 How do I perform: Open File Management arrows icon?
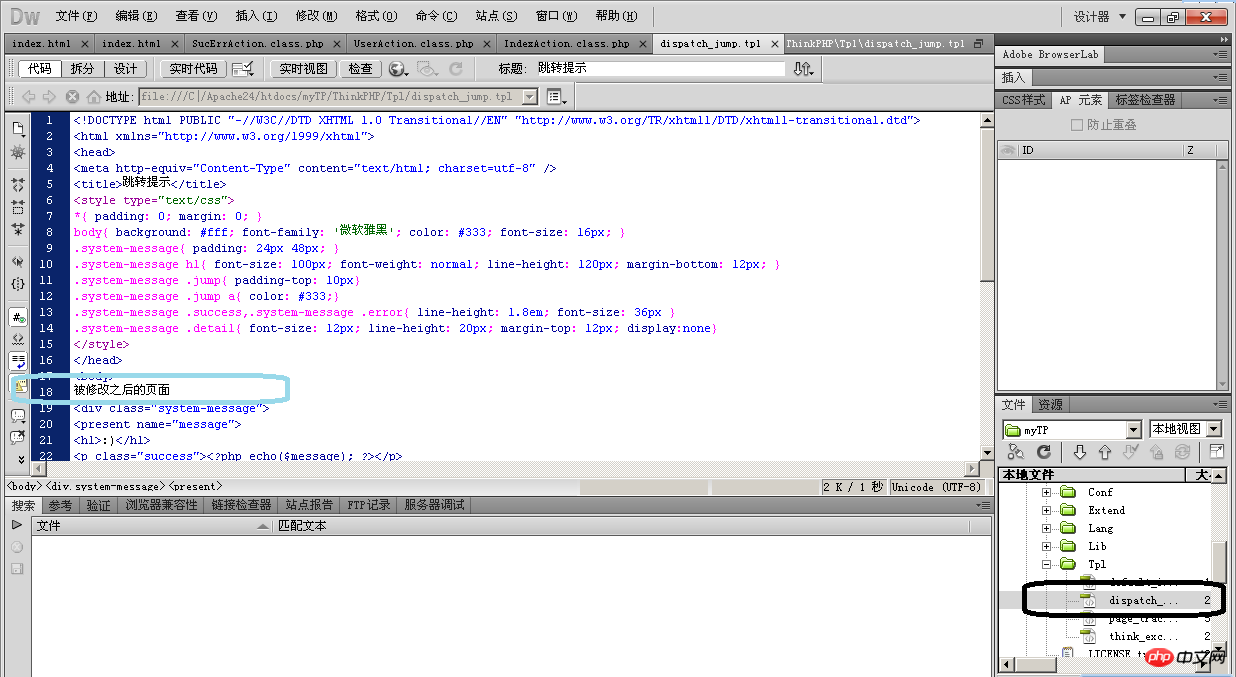[804, 69]
